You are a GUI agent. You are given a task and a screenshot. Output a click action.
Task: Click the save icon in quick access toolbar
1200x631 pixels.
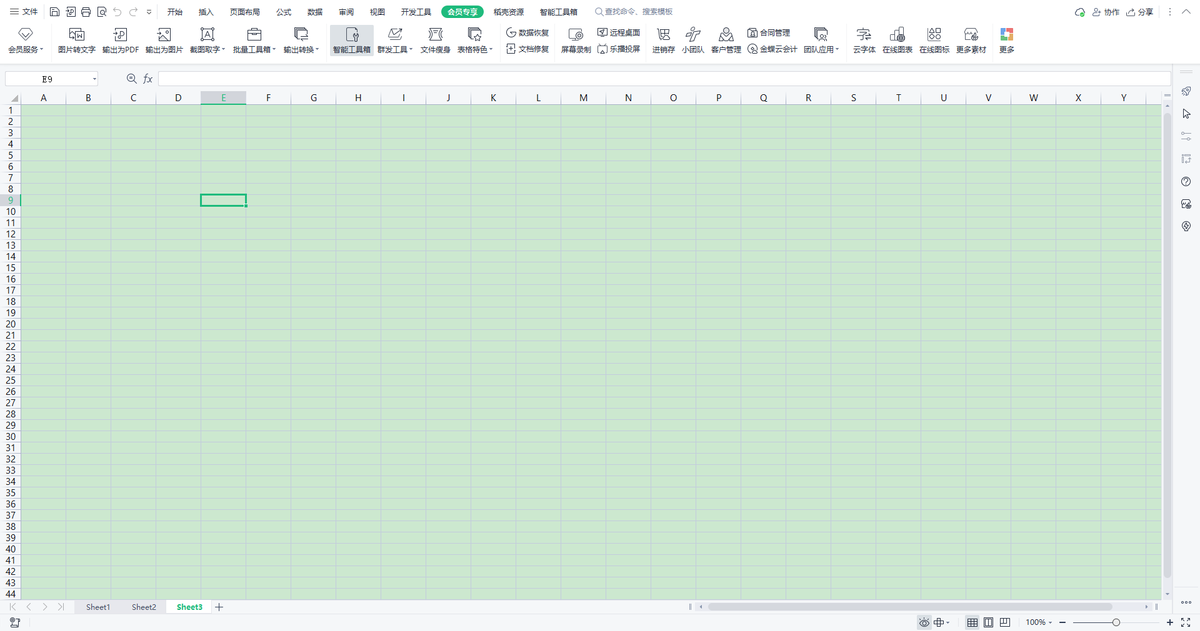tap(54, 12)
